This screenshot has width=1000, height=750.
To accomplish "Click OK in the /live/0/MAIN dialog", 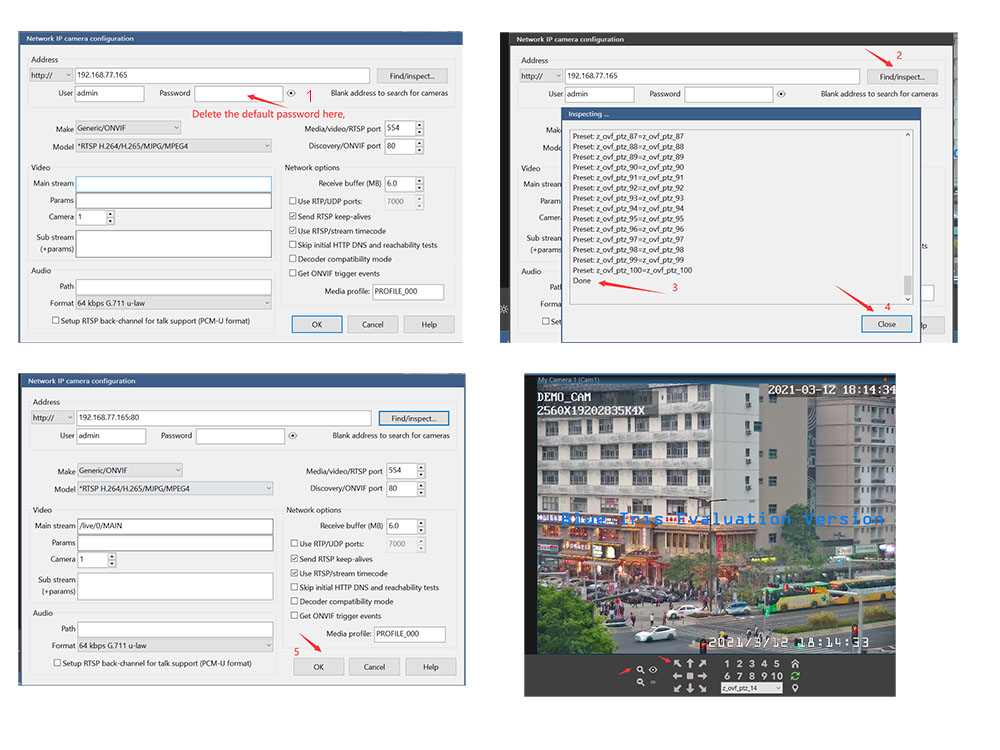I will coord(319,666).
